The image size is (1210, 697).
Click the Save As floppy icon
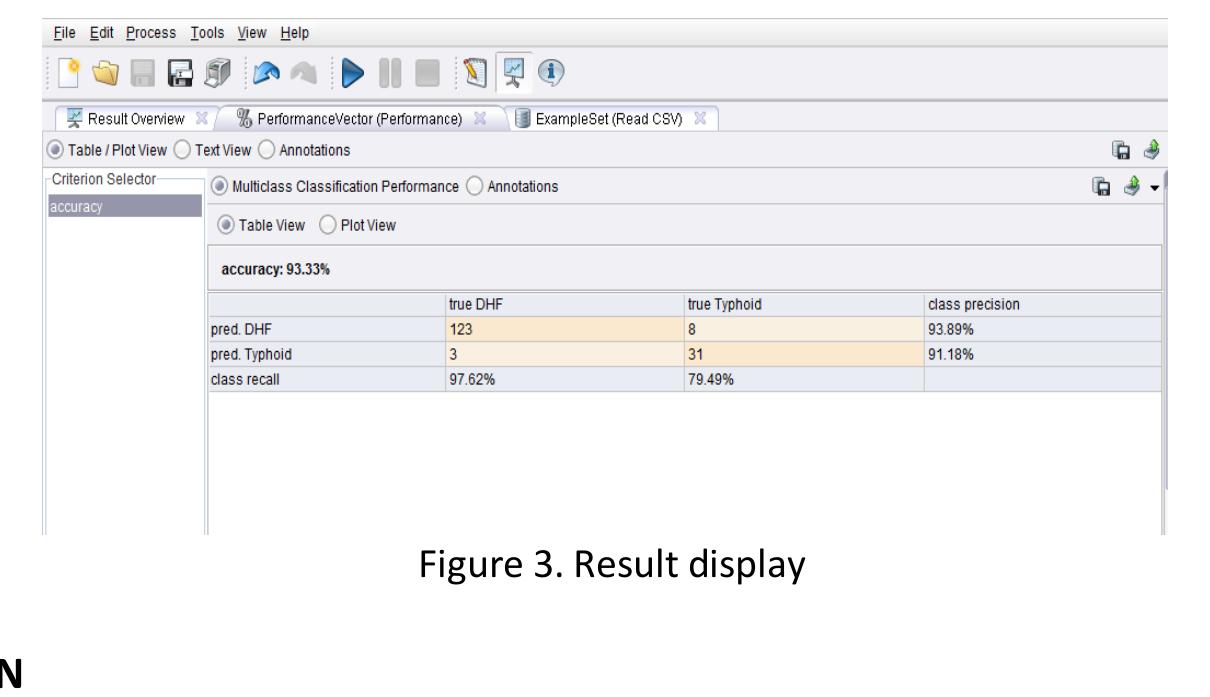pyautogui.click(x=178, y=74)
